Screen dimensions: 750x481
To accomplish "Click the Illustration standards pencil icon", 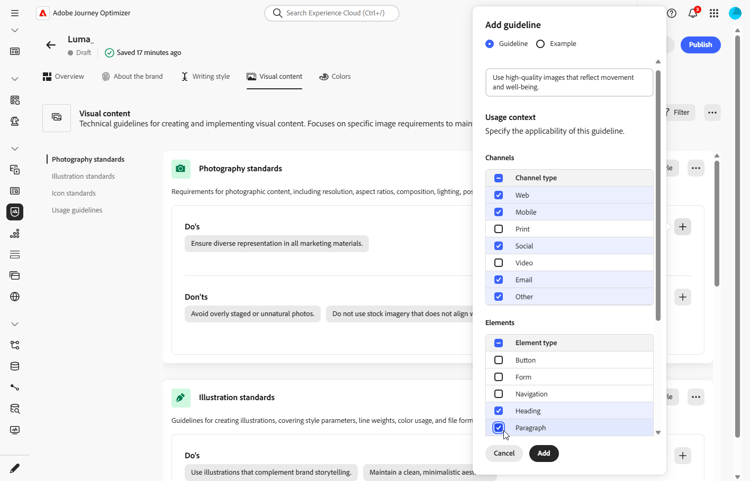I will [x=181, y=398].
